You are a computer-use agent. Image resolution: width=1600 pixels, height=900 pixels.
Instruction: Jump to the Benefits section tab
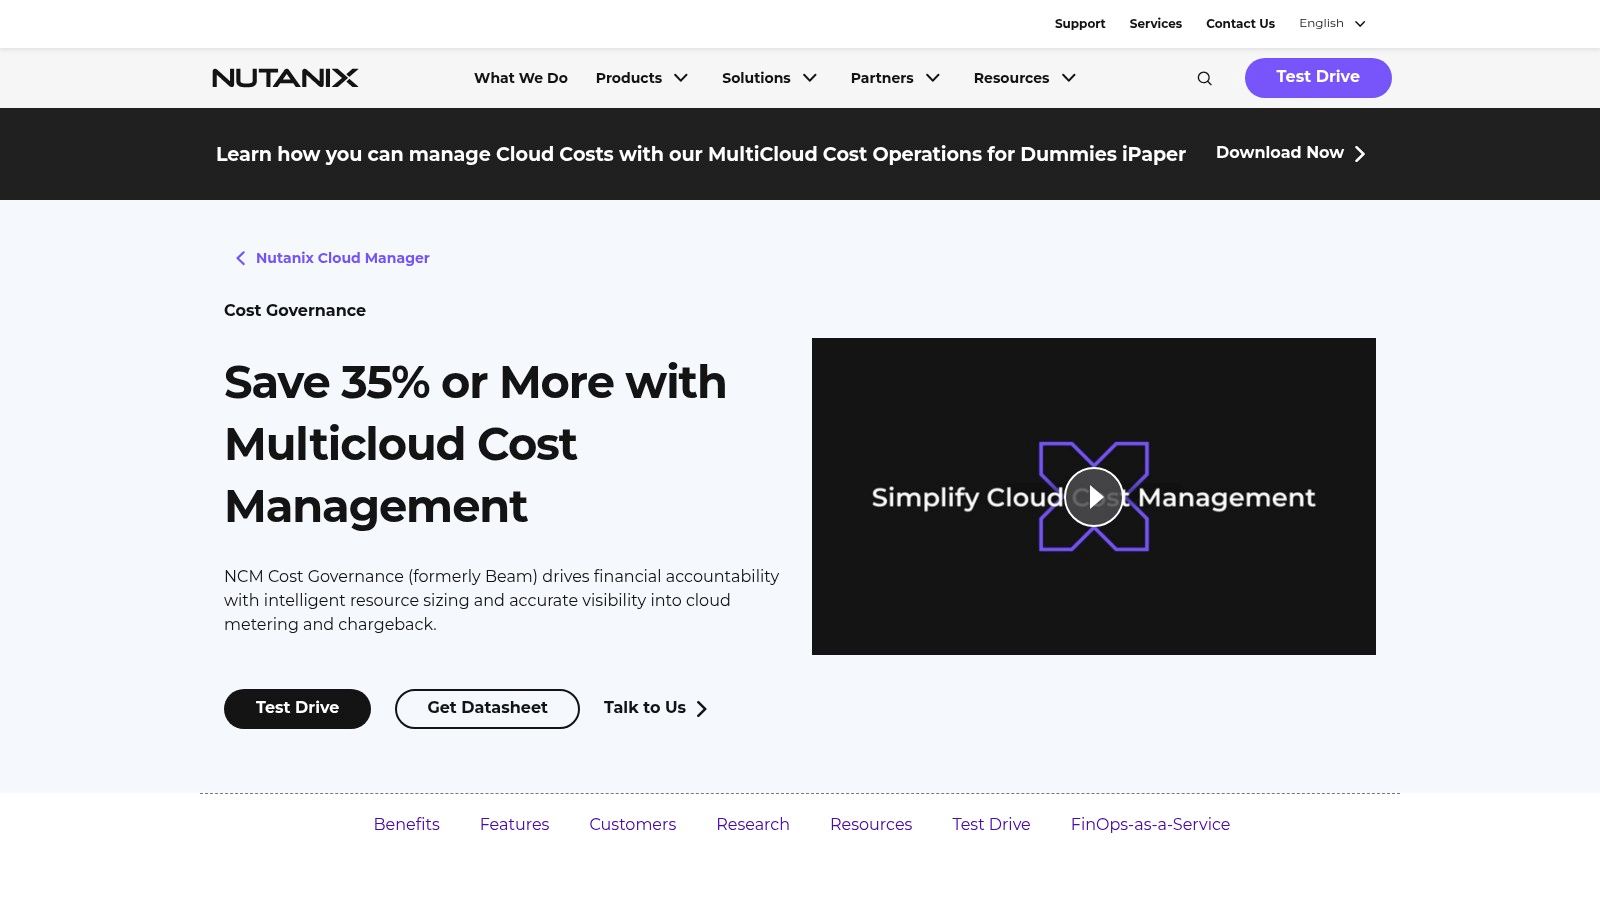coord(407,824)
